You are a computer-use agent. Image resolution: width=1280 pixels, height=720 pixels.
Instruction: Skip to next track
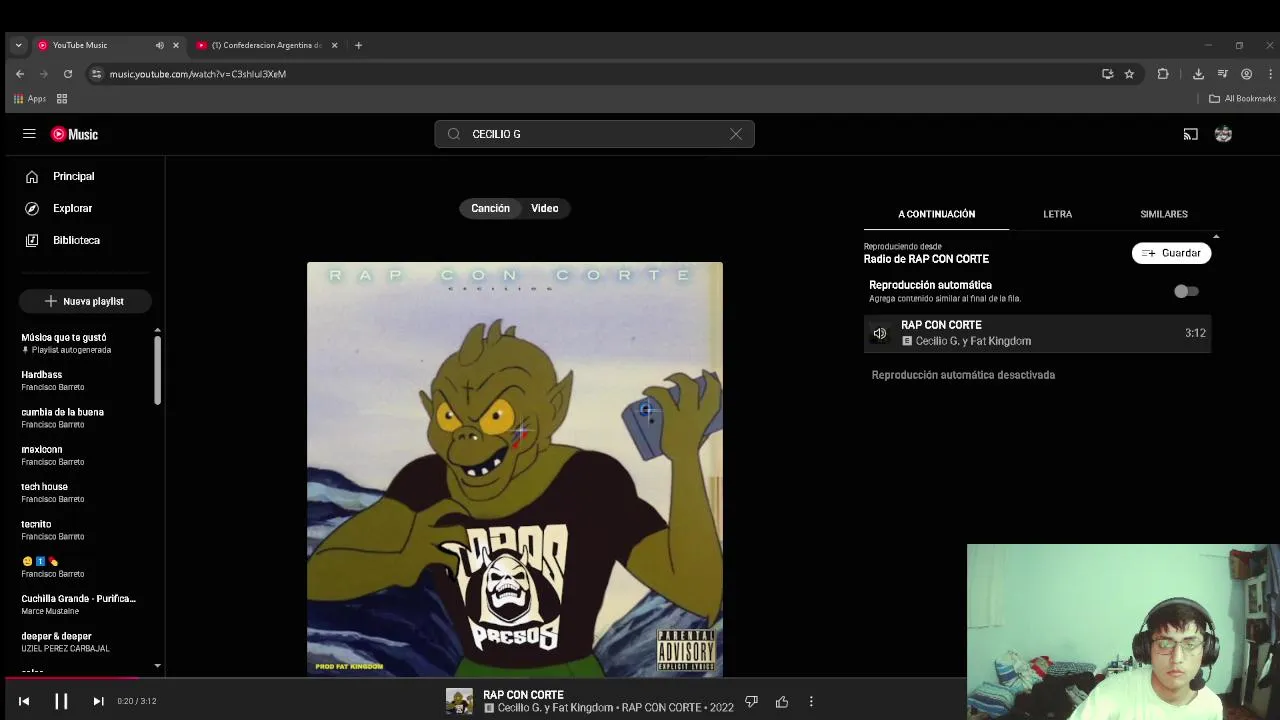pos(98,701)
